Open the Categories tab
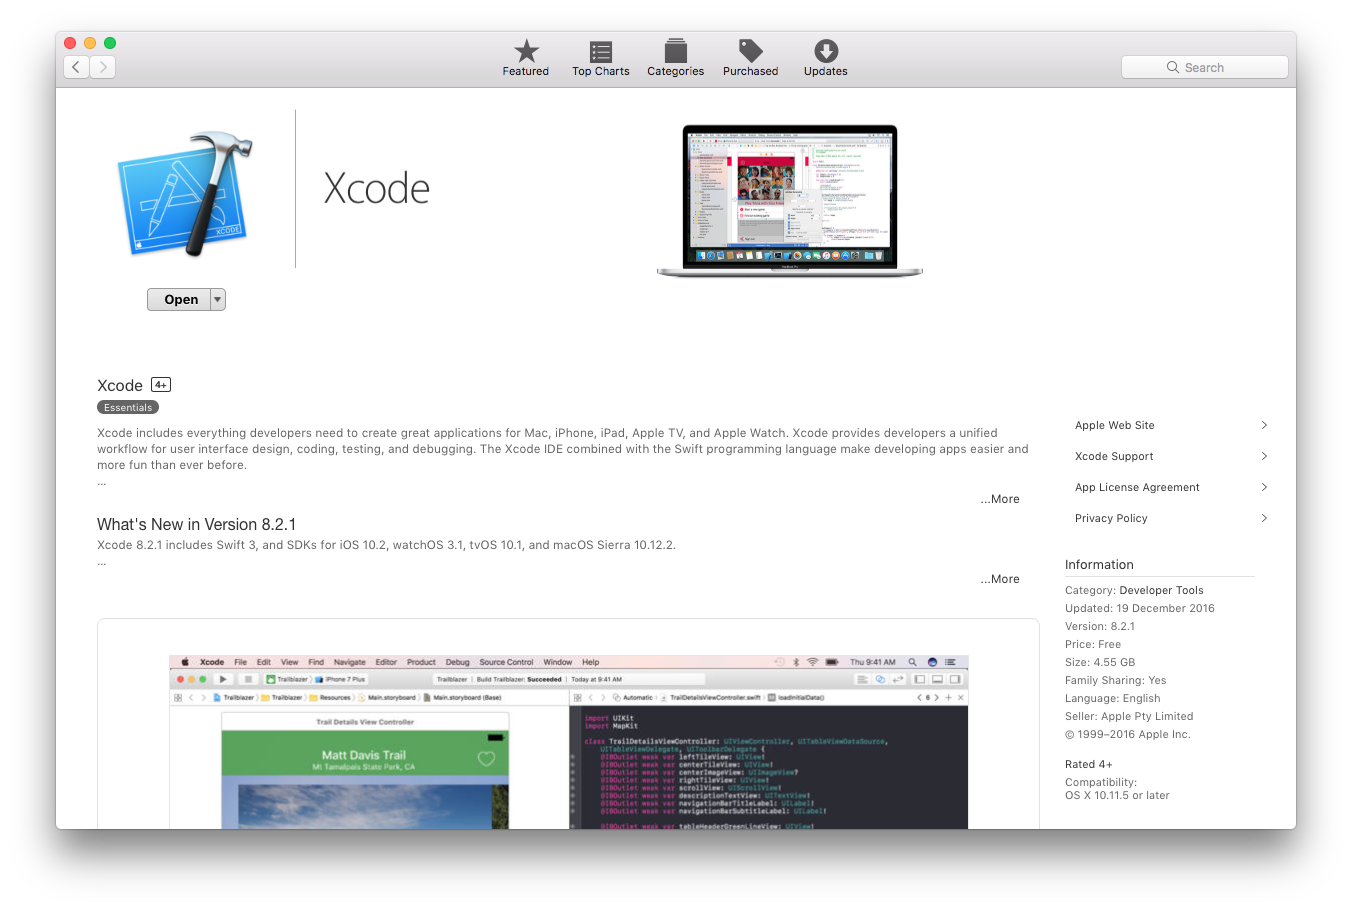 pos(676,58)
